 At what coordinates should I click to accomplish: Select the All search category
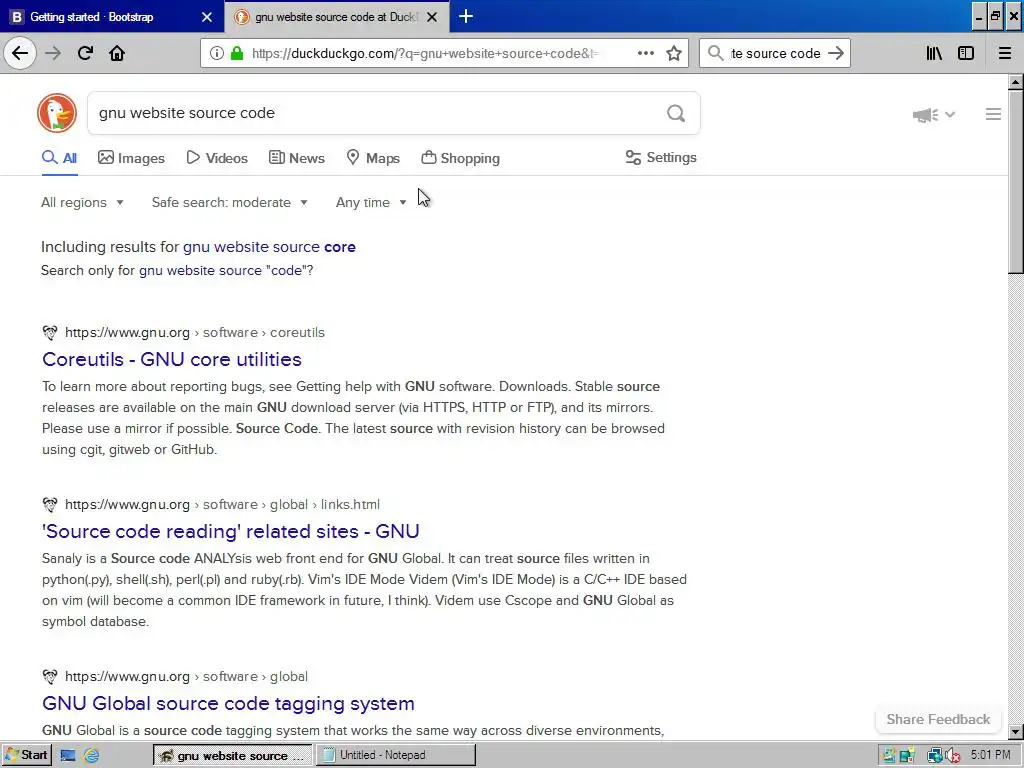[59, 158]
